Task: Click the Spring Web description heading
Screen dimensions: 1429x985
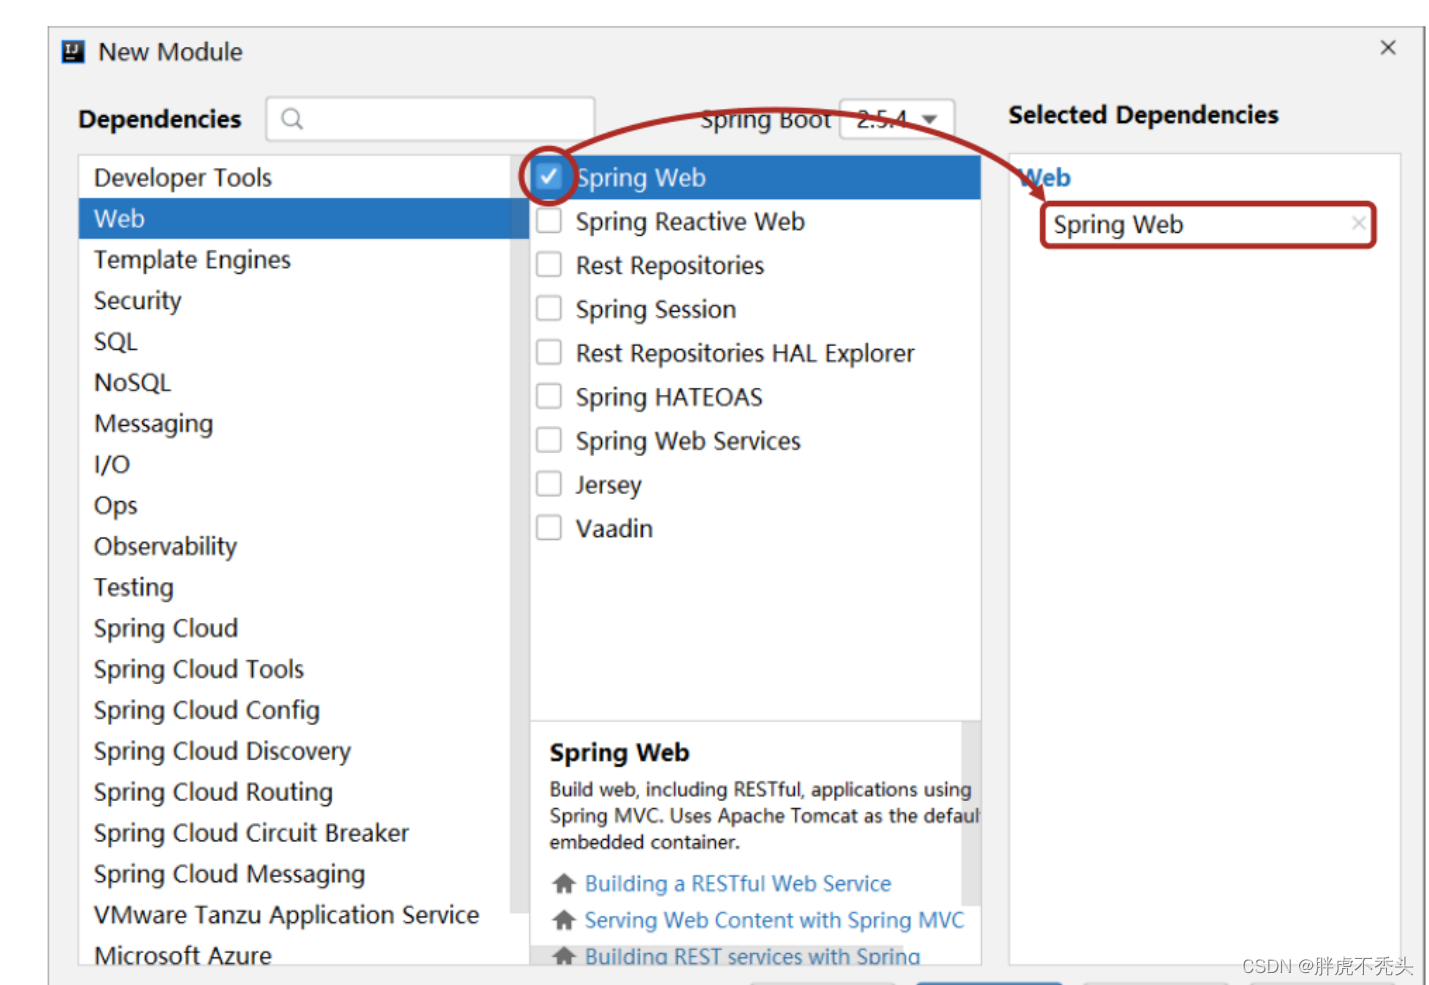Action: pyautogui.click(x=619, y=753)
